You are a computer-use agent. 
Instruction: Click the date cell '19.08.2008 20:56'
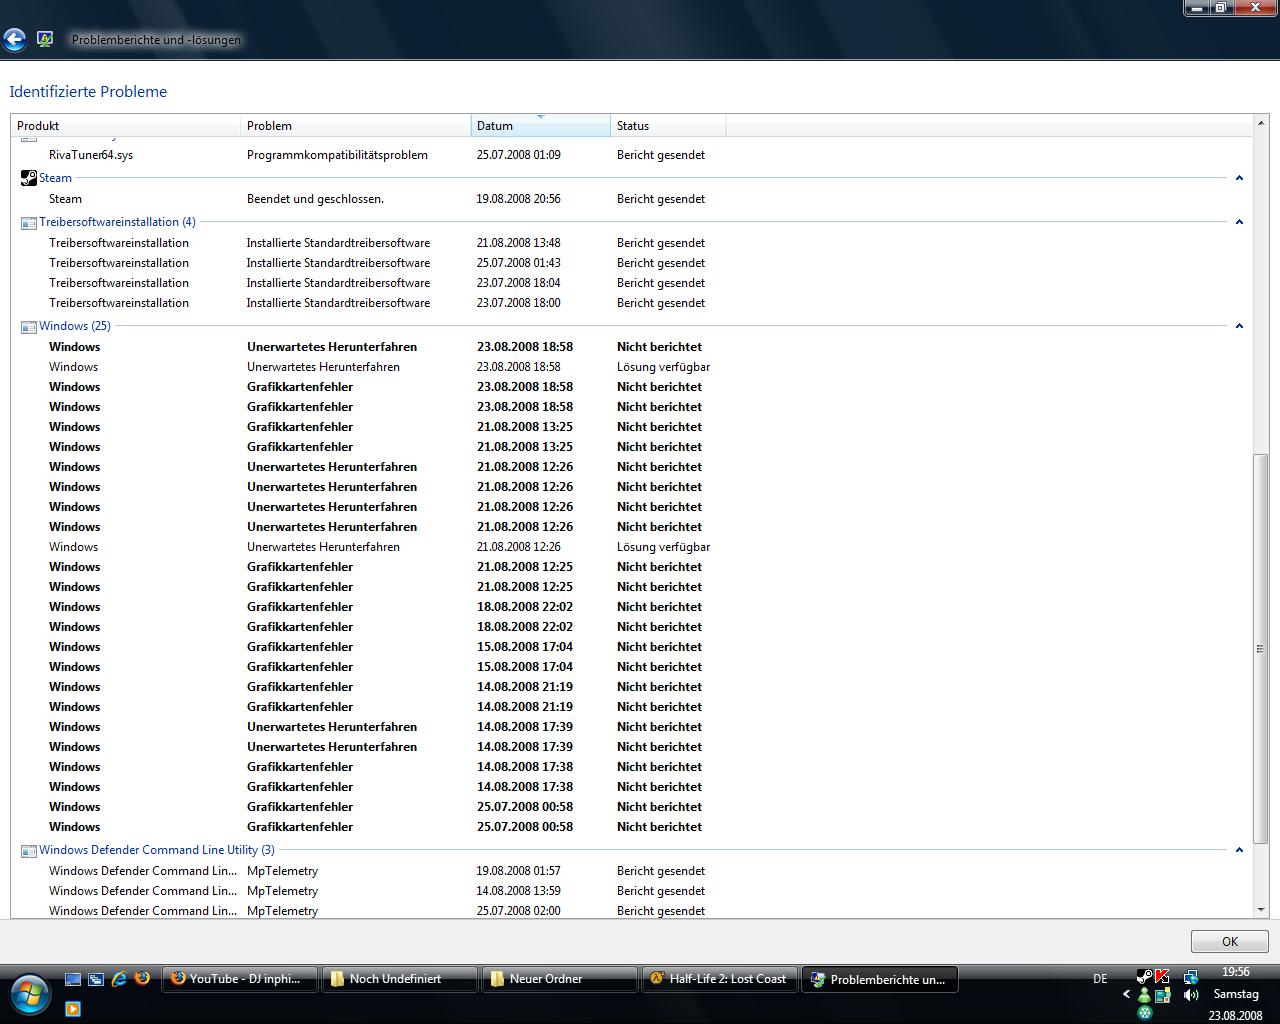[x=518, y=199]
